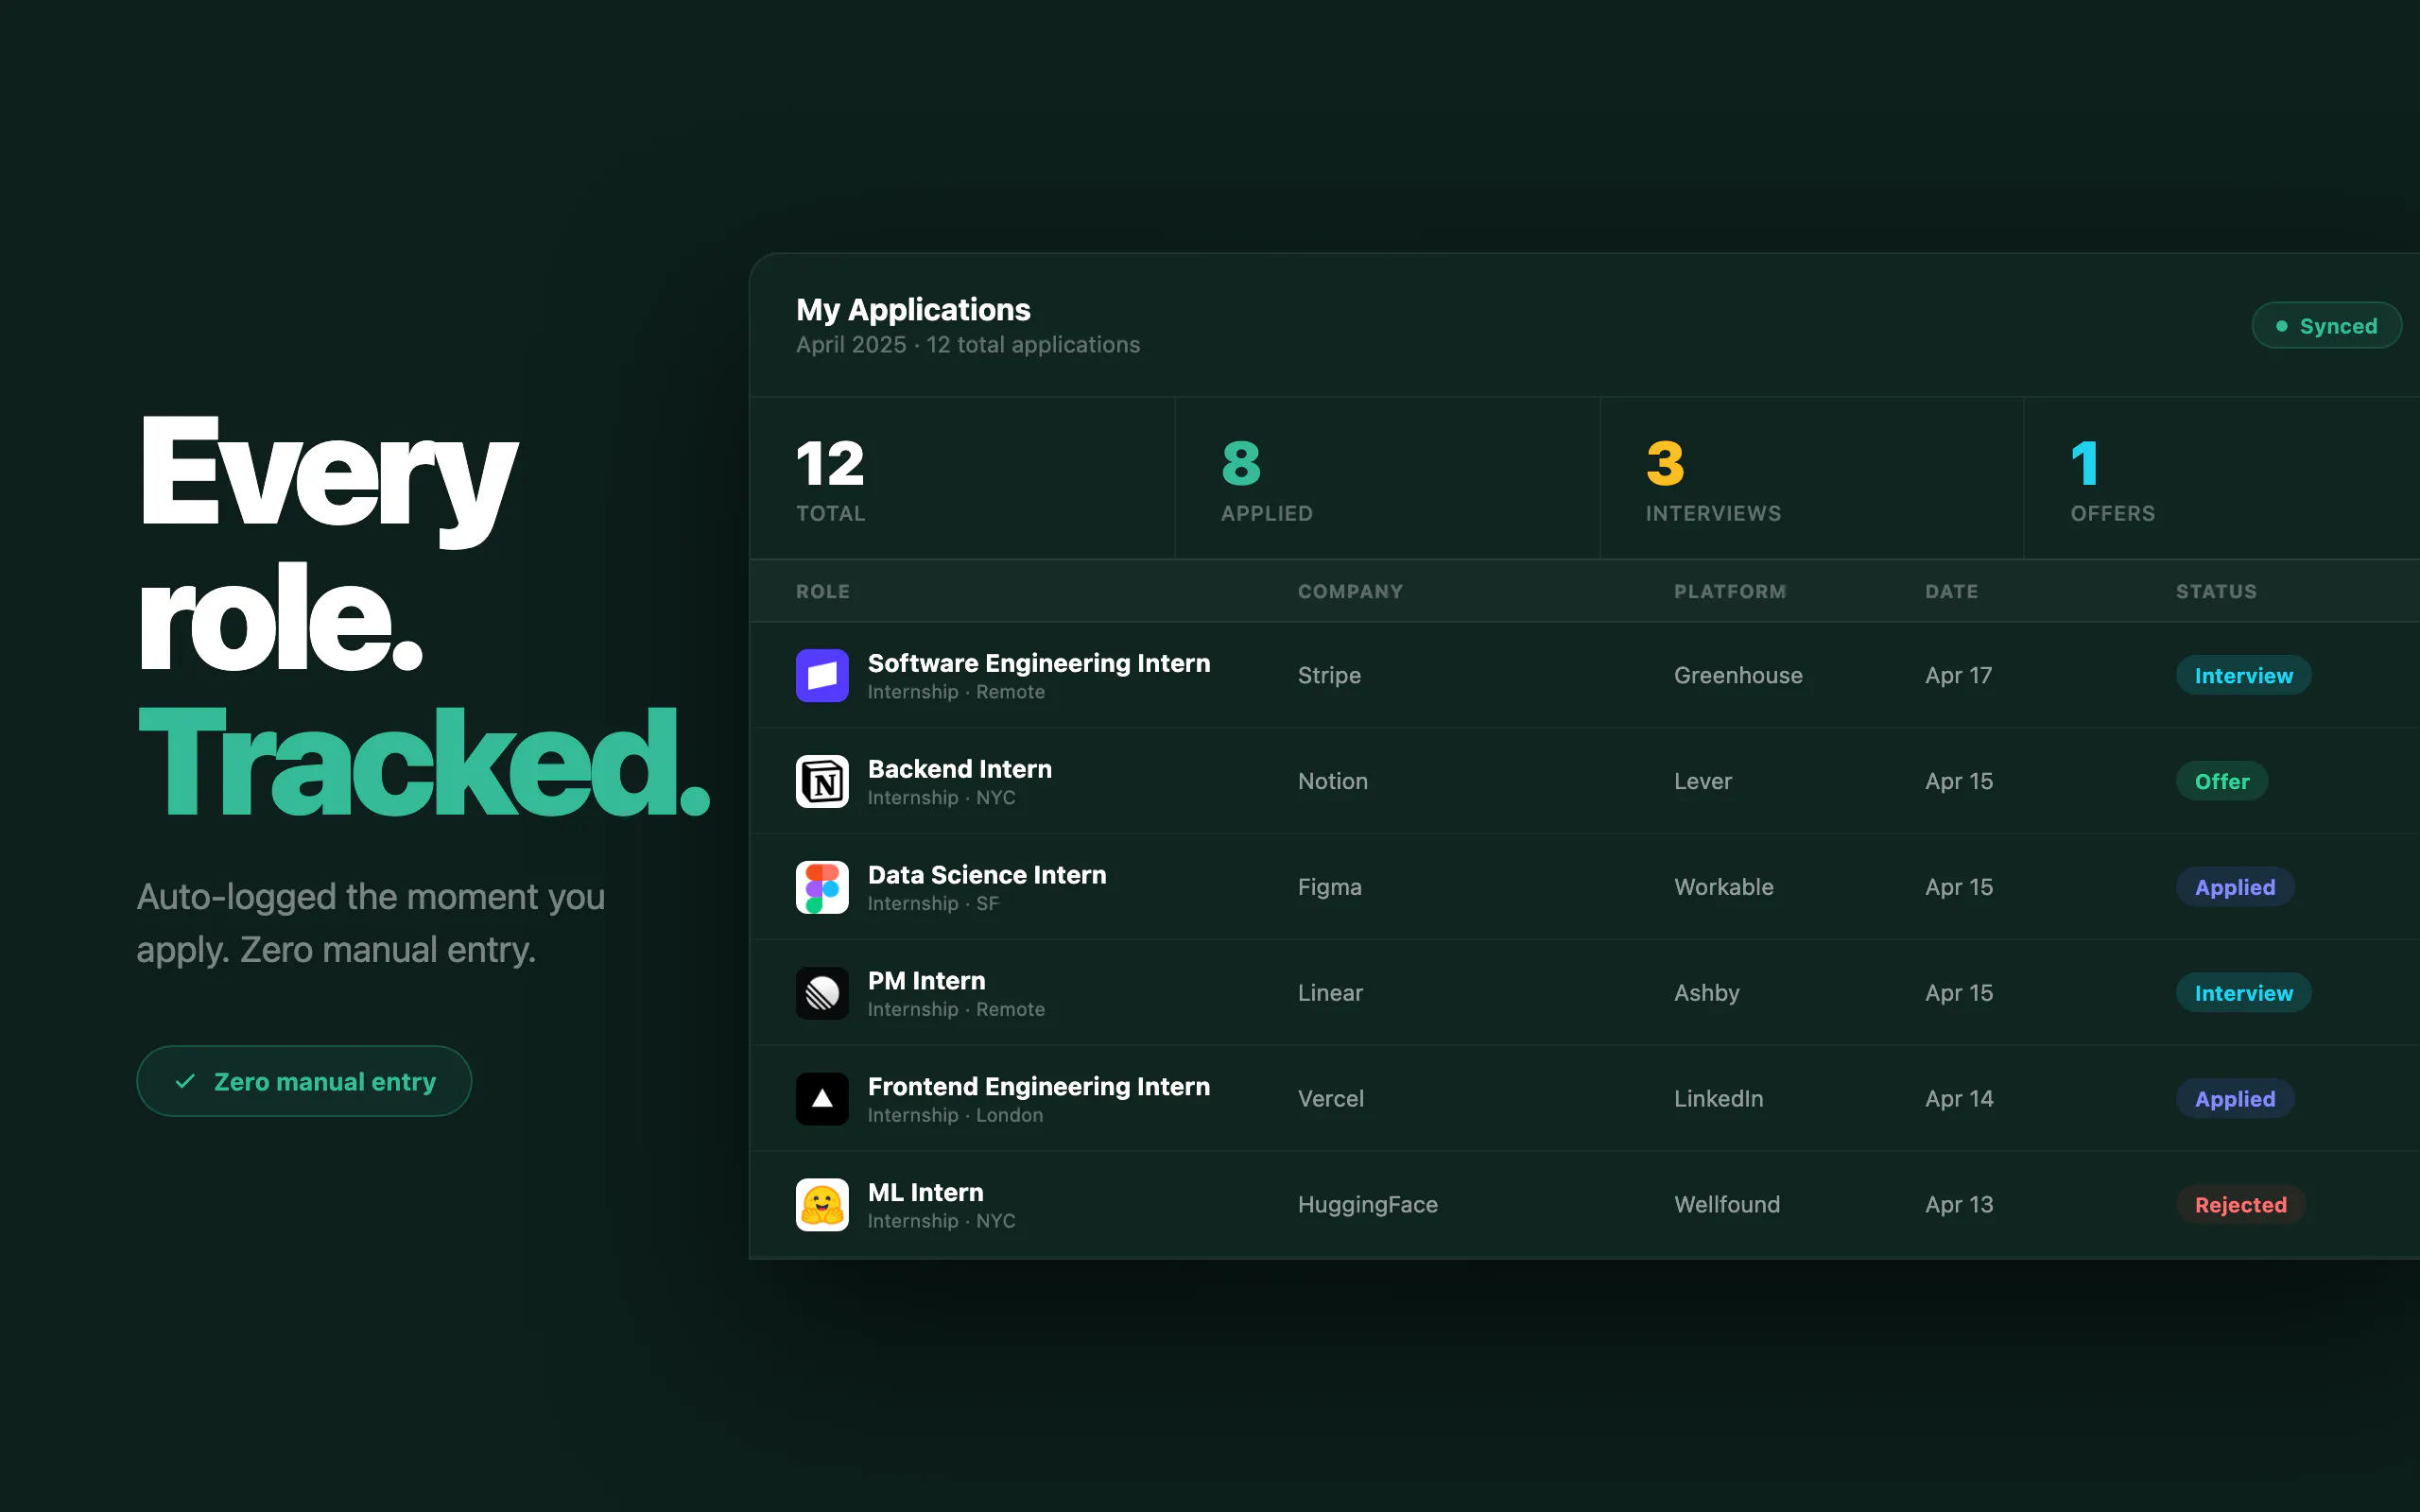The width and height of the screenshot is (2420, 1512).
Task: Click the Figma logo icon
Action: tap(822, 887)
